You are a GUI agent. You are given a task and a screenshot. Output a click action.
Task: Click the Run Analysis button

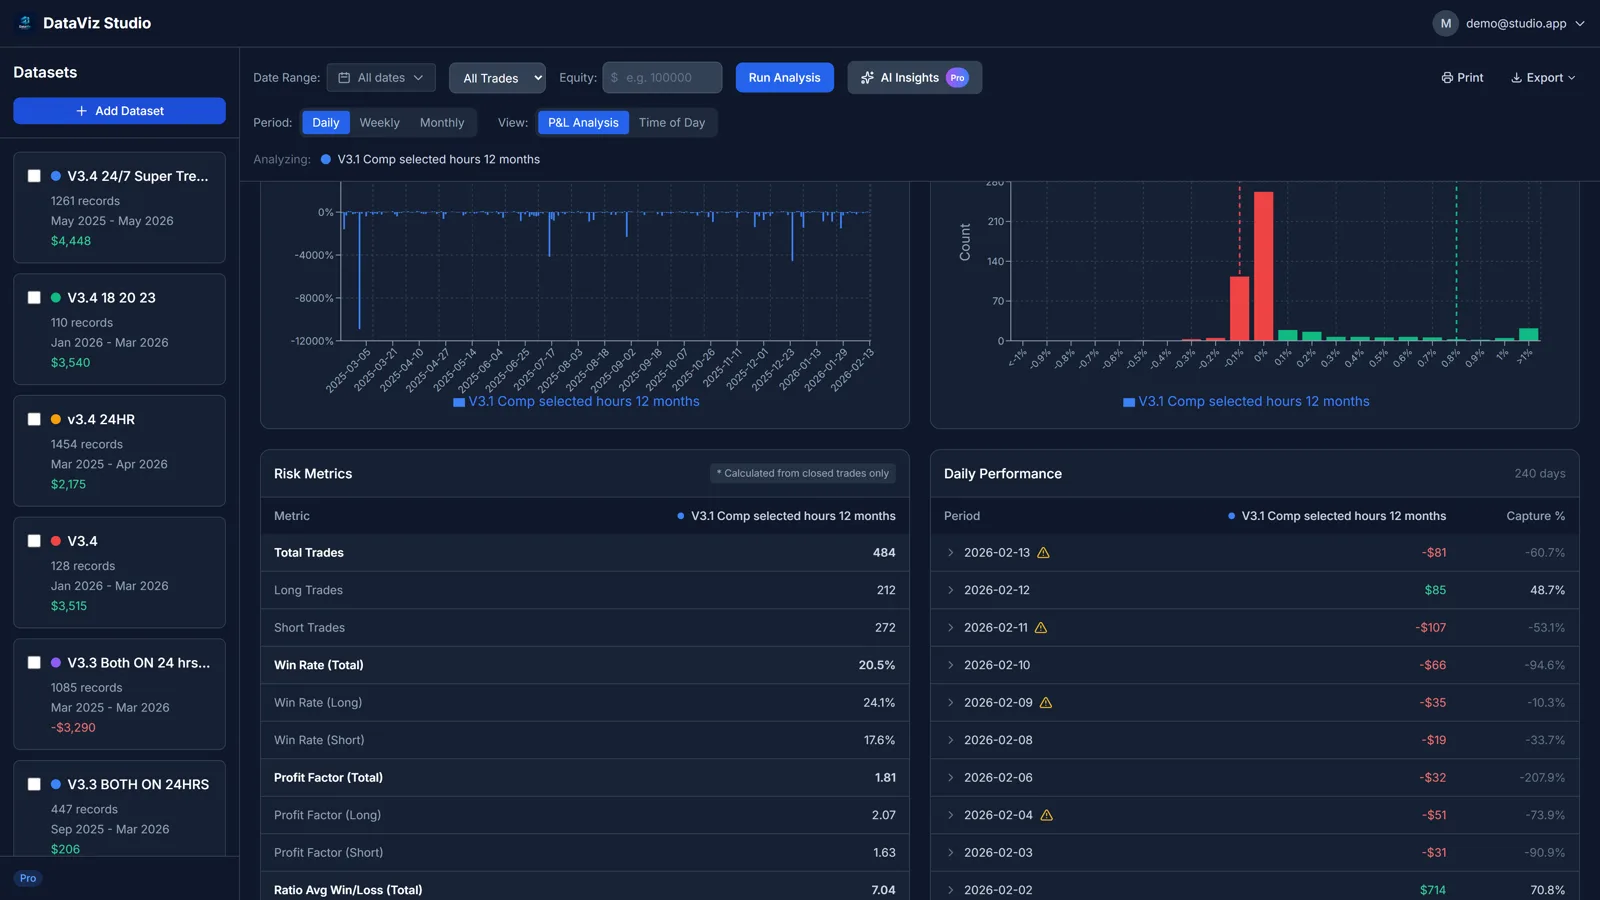coord(785,78)
